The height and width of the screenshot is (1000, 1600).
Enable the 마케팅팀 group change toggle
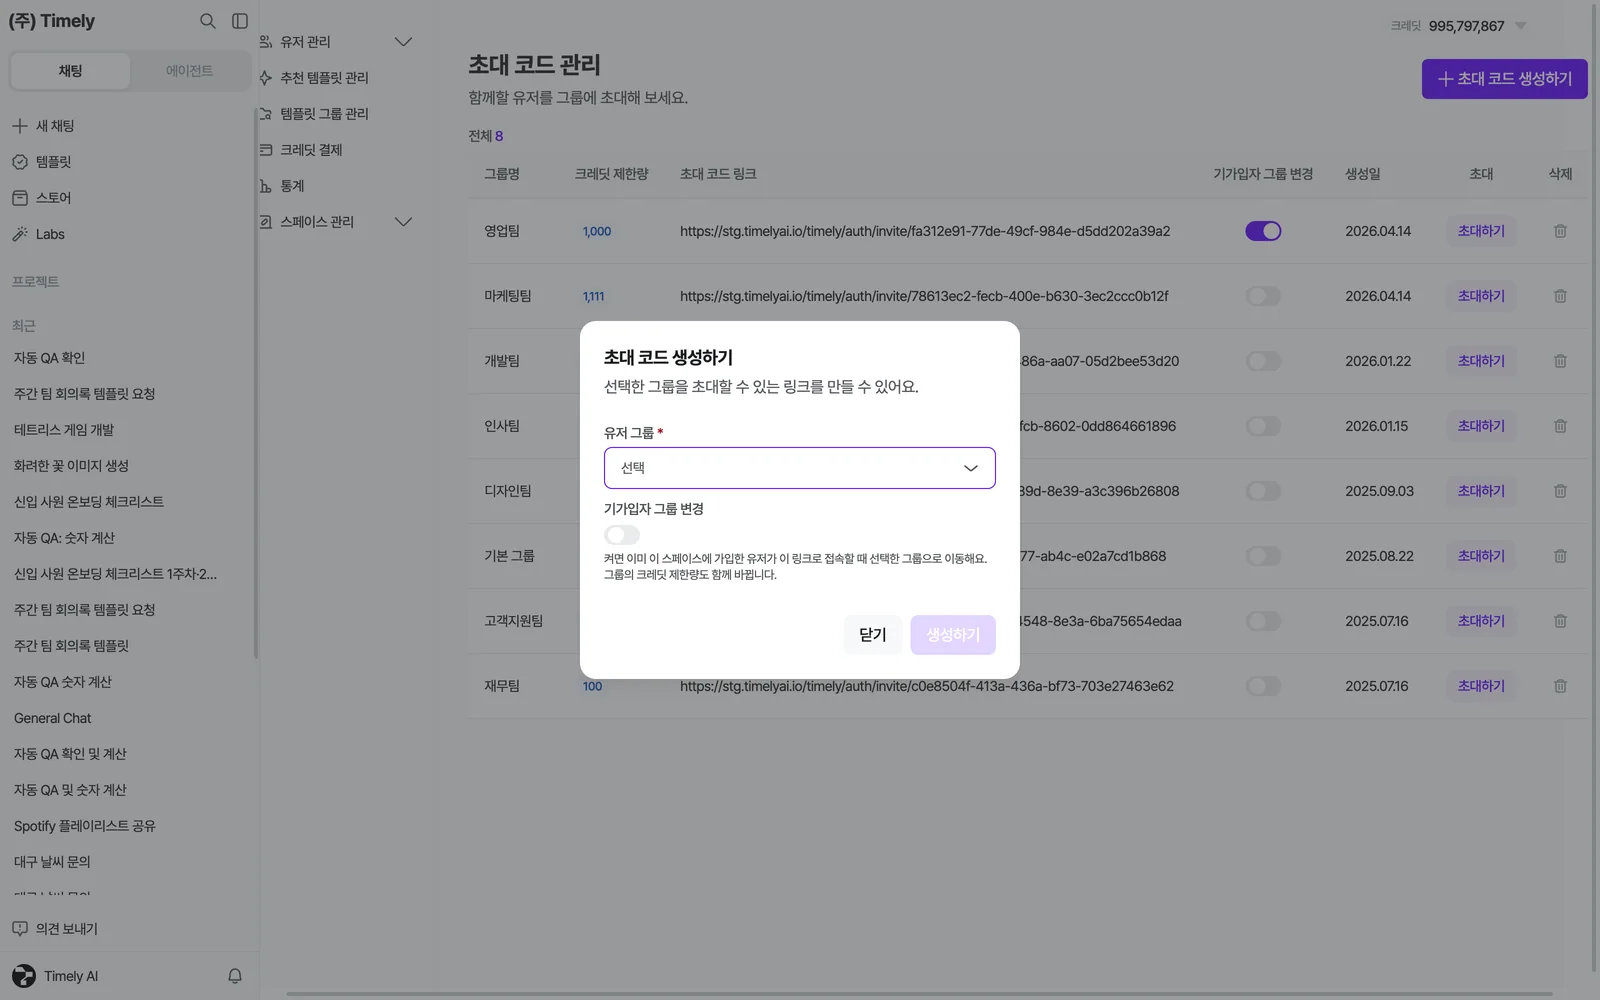click(x=1263, y=296)
